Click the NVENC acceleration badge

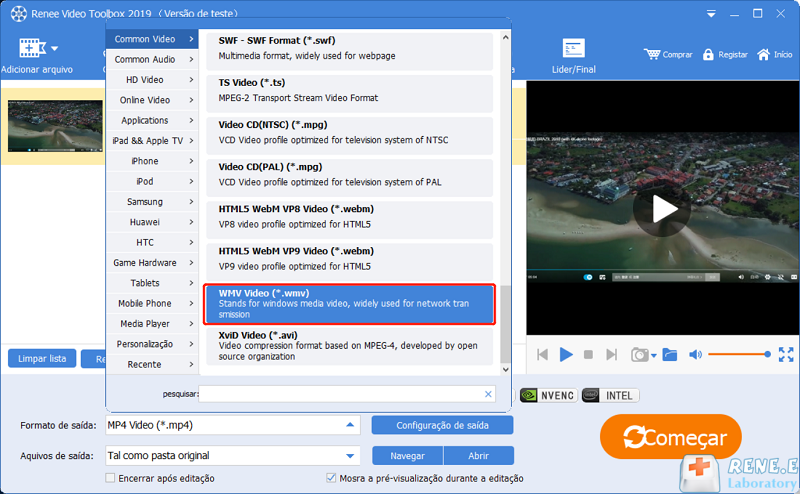[x=548, y=396]
